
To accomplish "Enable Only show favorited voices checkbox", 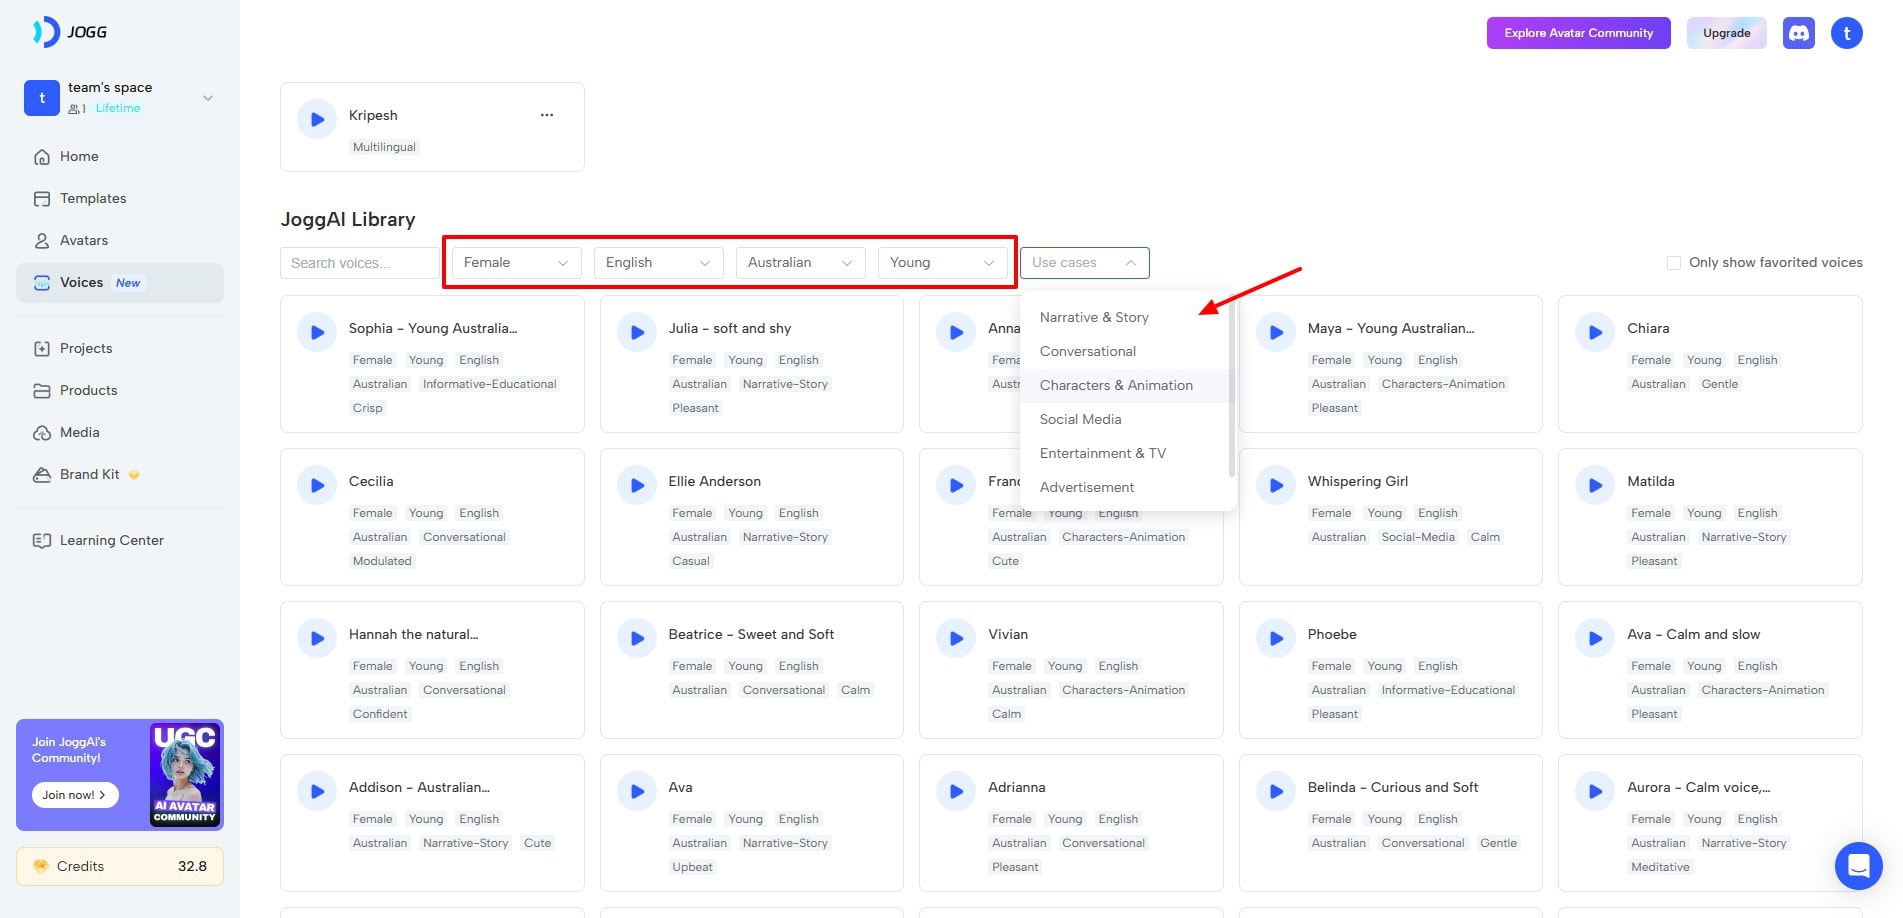I will click(1673, 263).
